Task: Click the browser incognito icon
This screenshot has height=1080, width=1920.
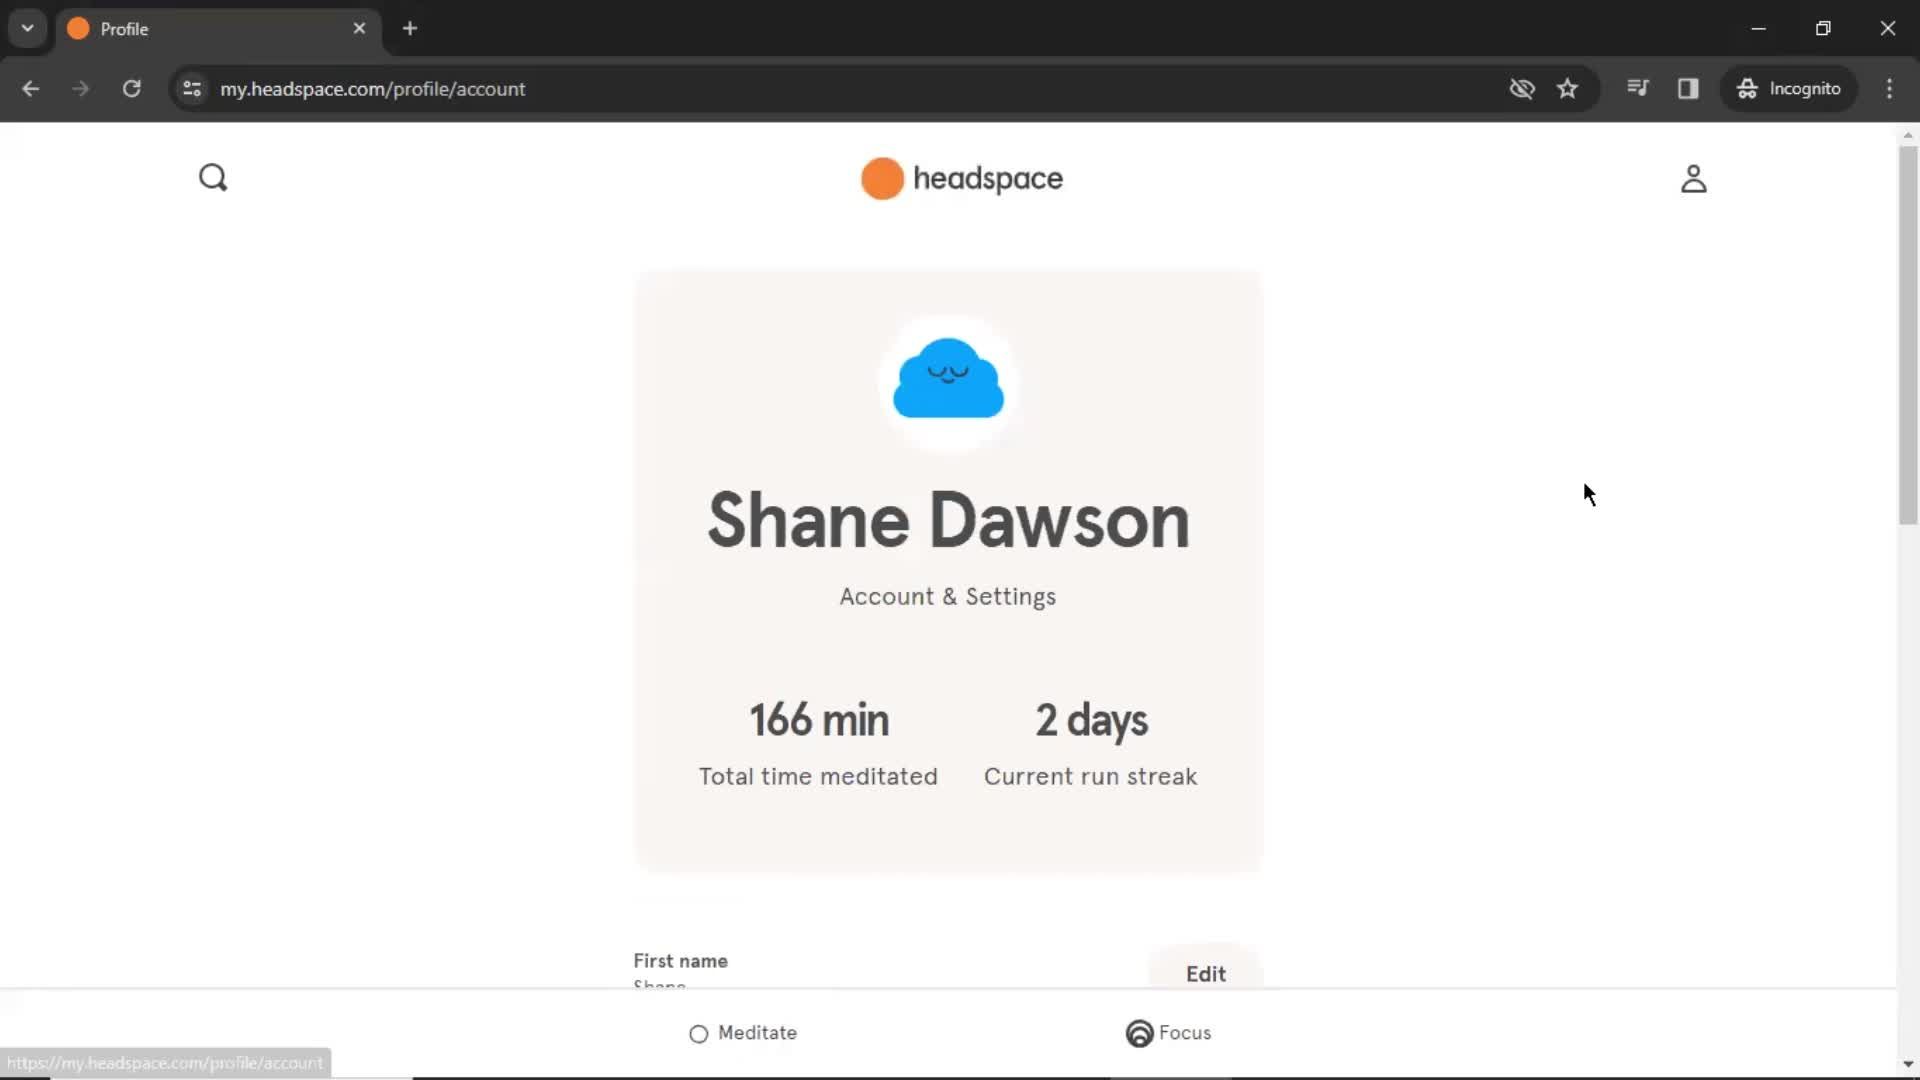Action: pyautogui.click(x=1746, y=88)
